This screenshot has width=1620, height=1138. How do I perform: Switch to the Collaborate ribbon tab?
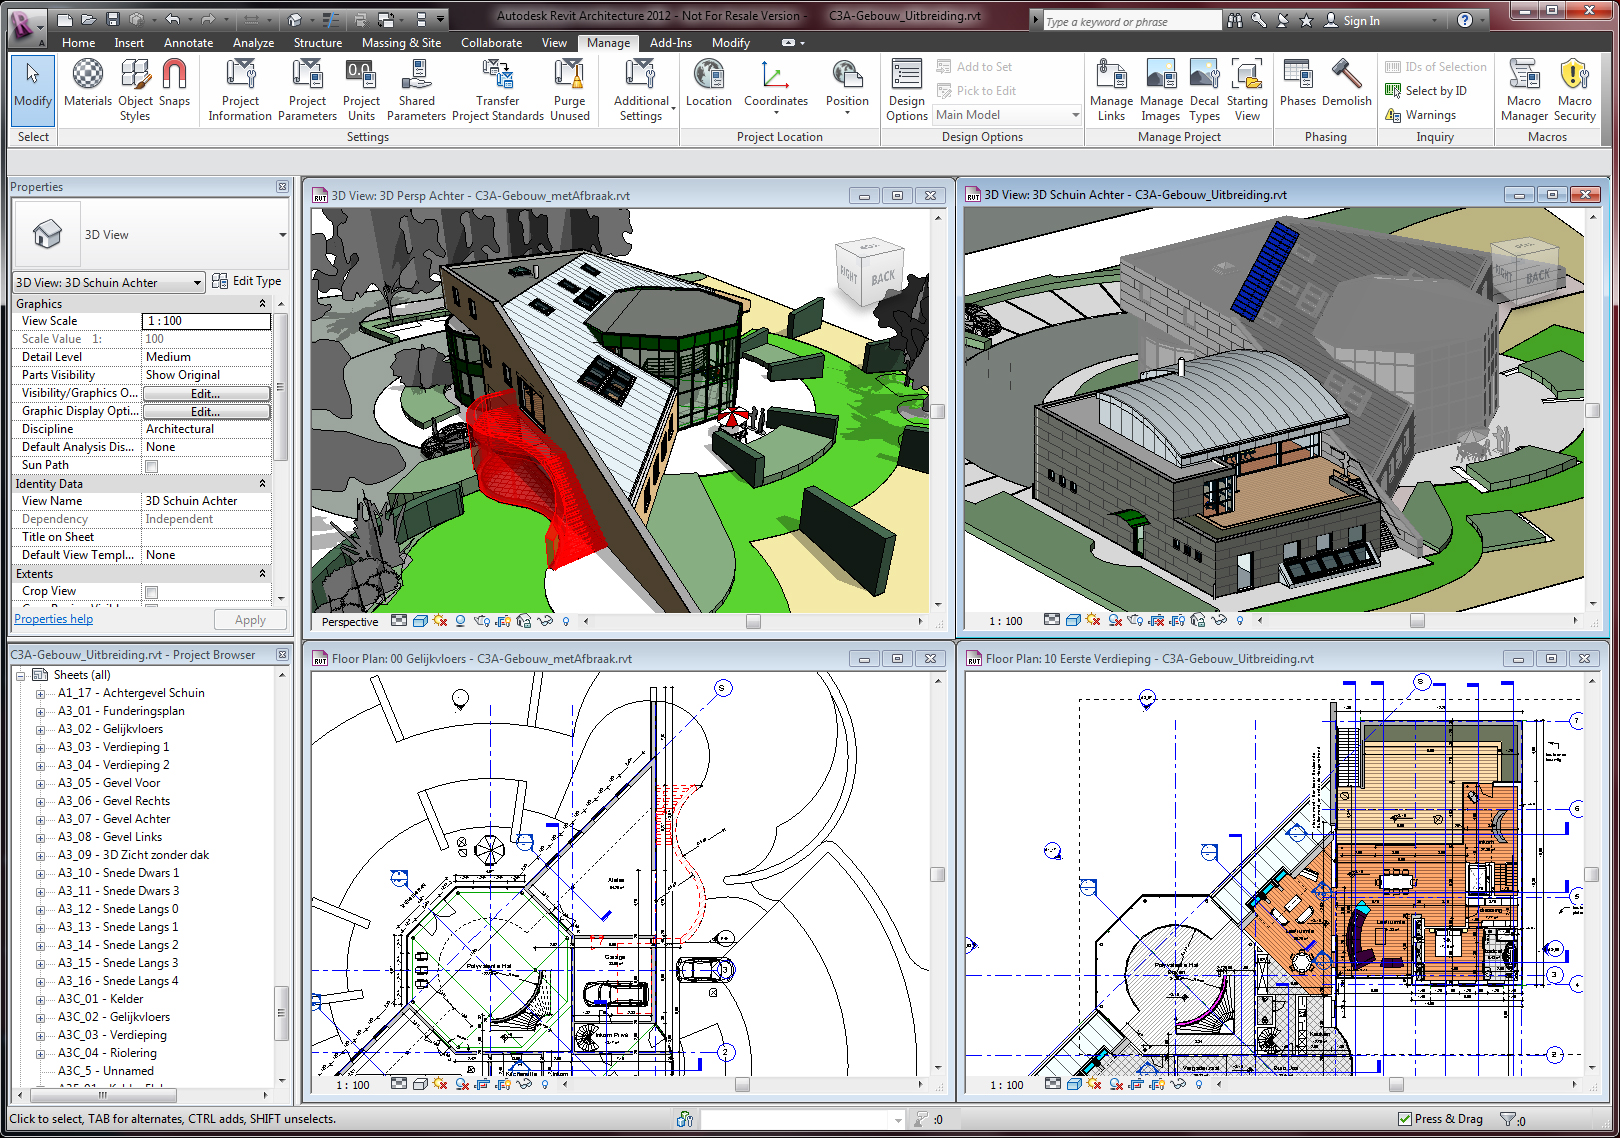tap(491, 43)
